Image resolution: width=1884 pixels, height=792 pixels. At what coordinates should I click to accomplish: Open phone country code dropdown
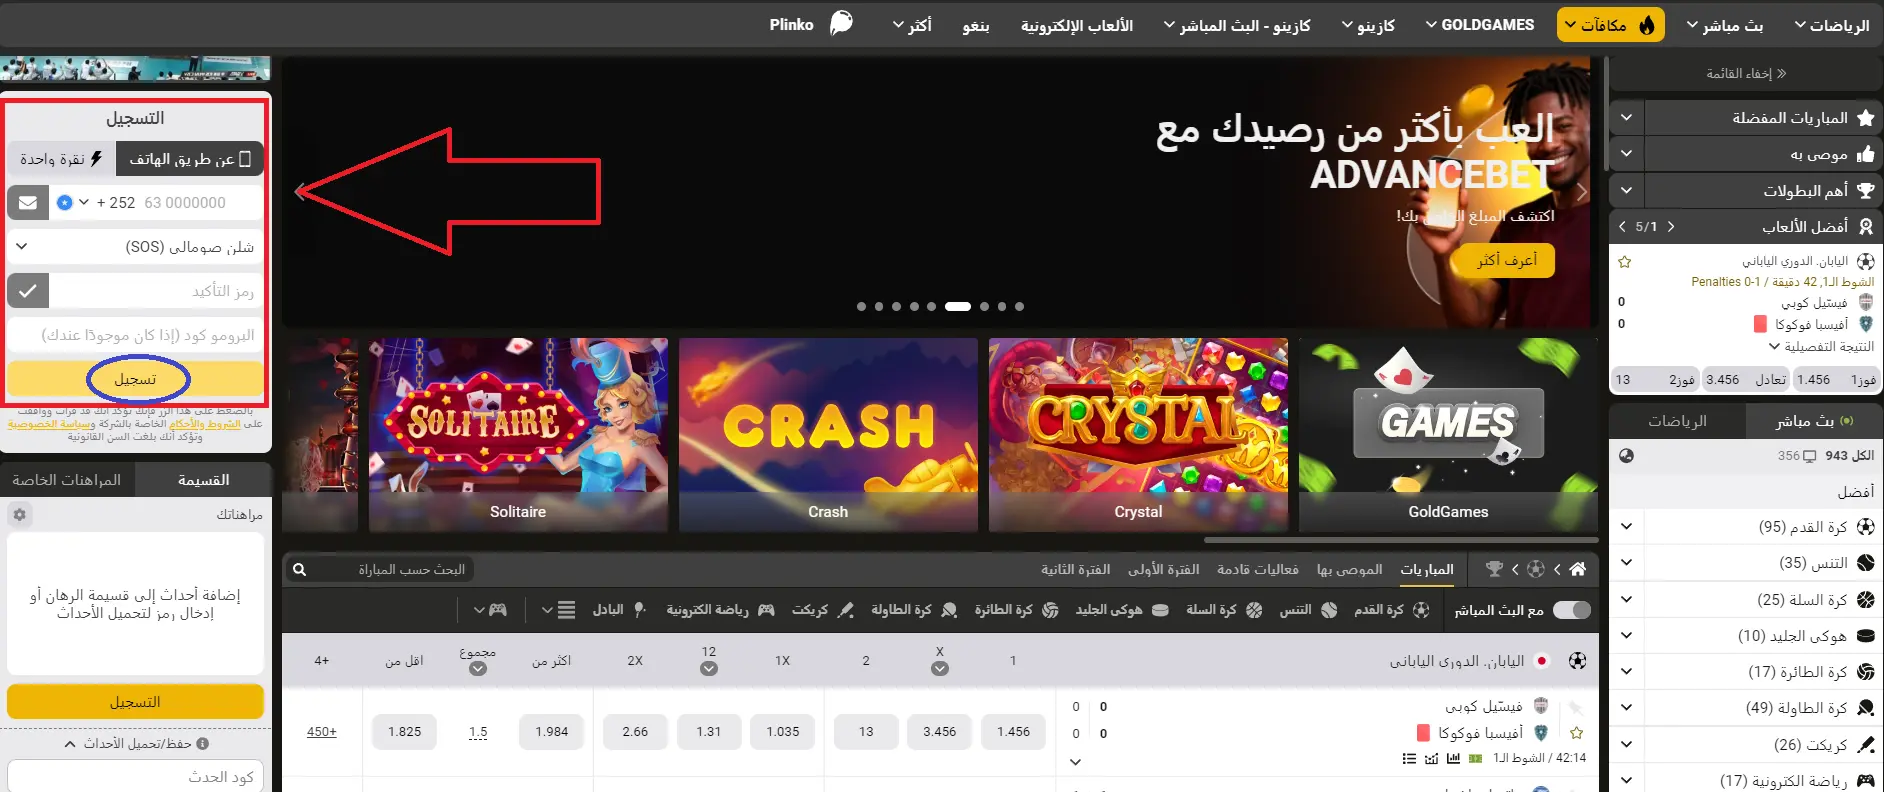[75, 202]
